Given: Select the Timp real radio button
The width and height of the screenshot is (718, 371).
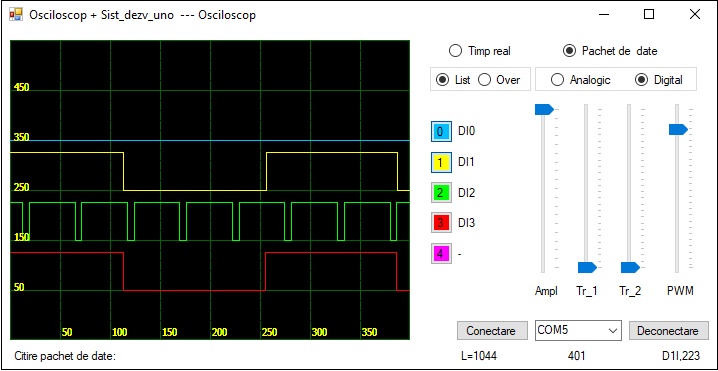Looking at the screenshot, I should (x=480, y=51).
